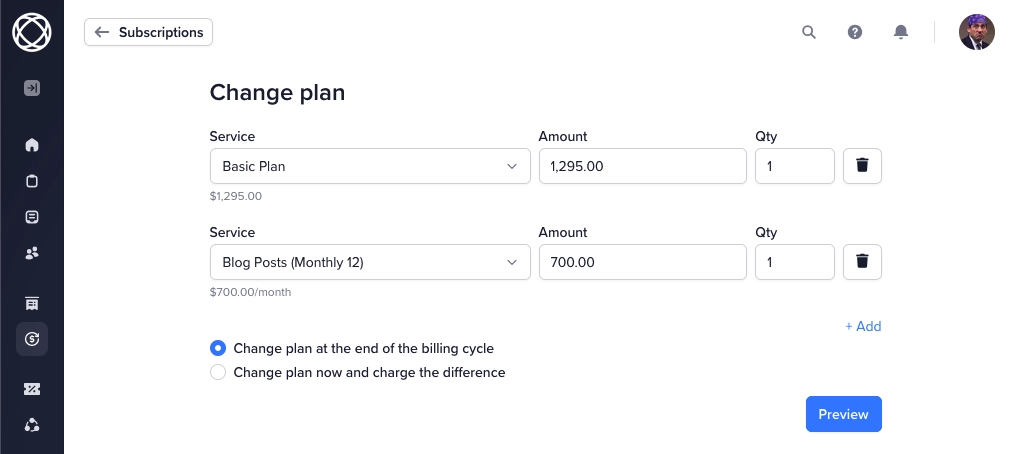This screenshot has width=1026, height=454.
Task: Click the + Add link
Action: tap(863, 326)
